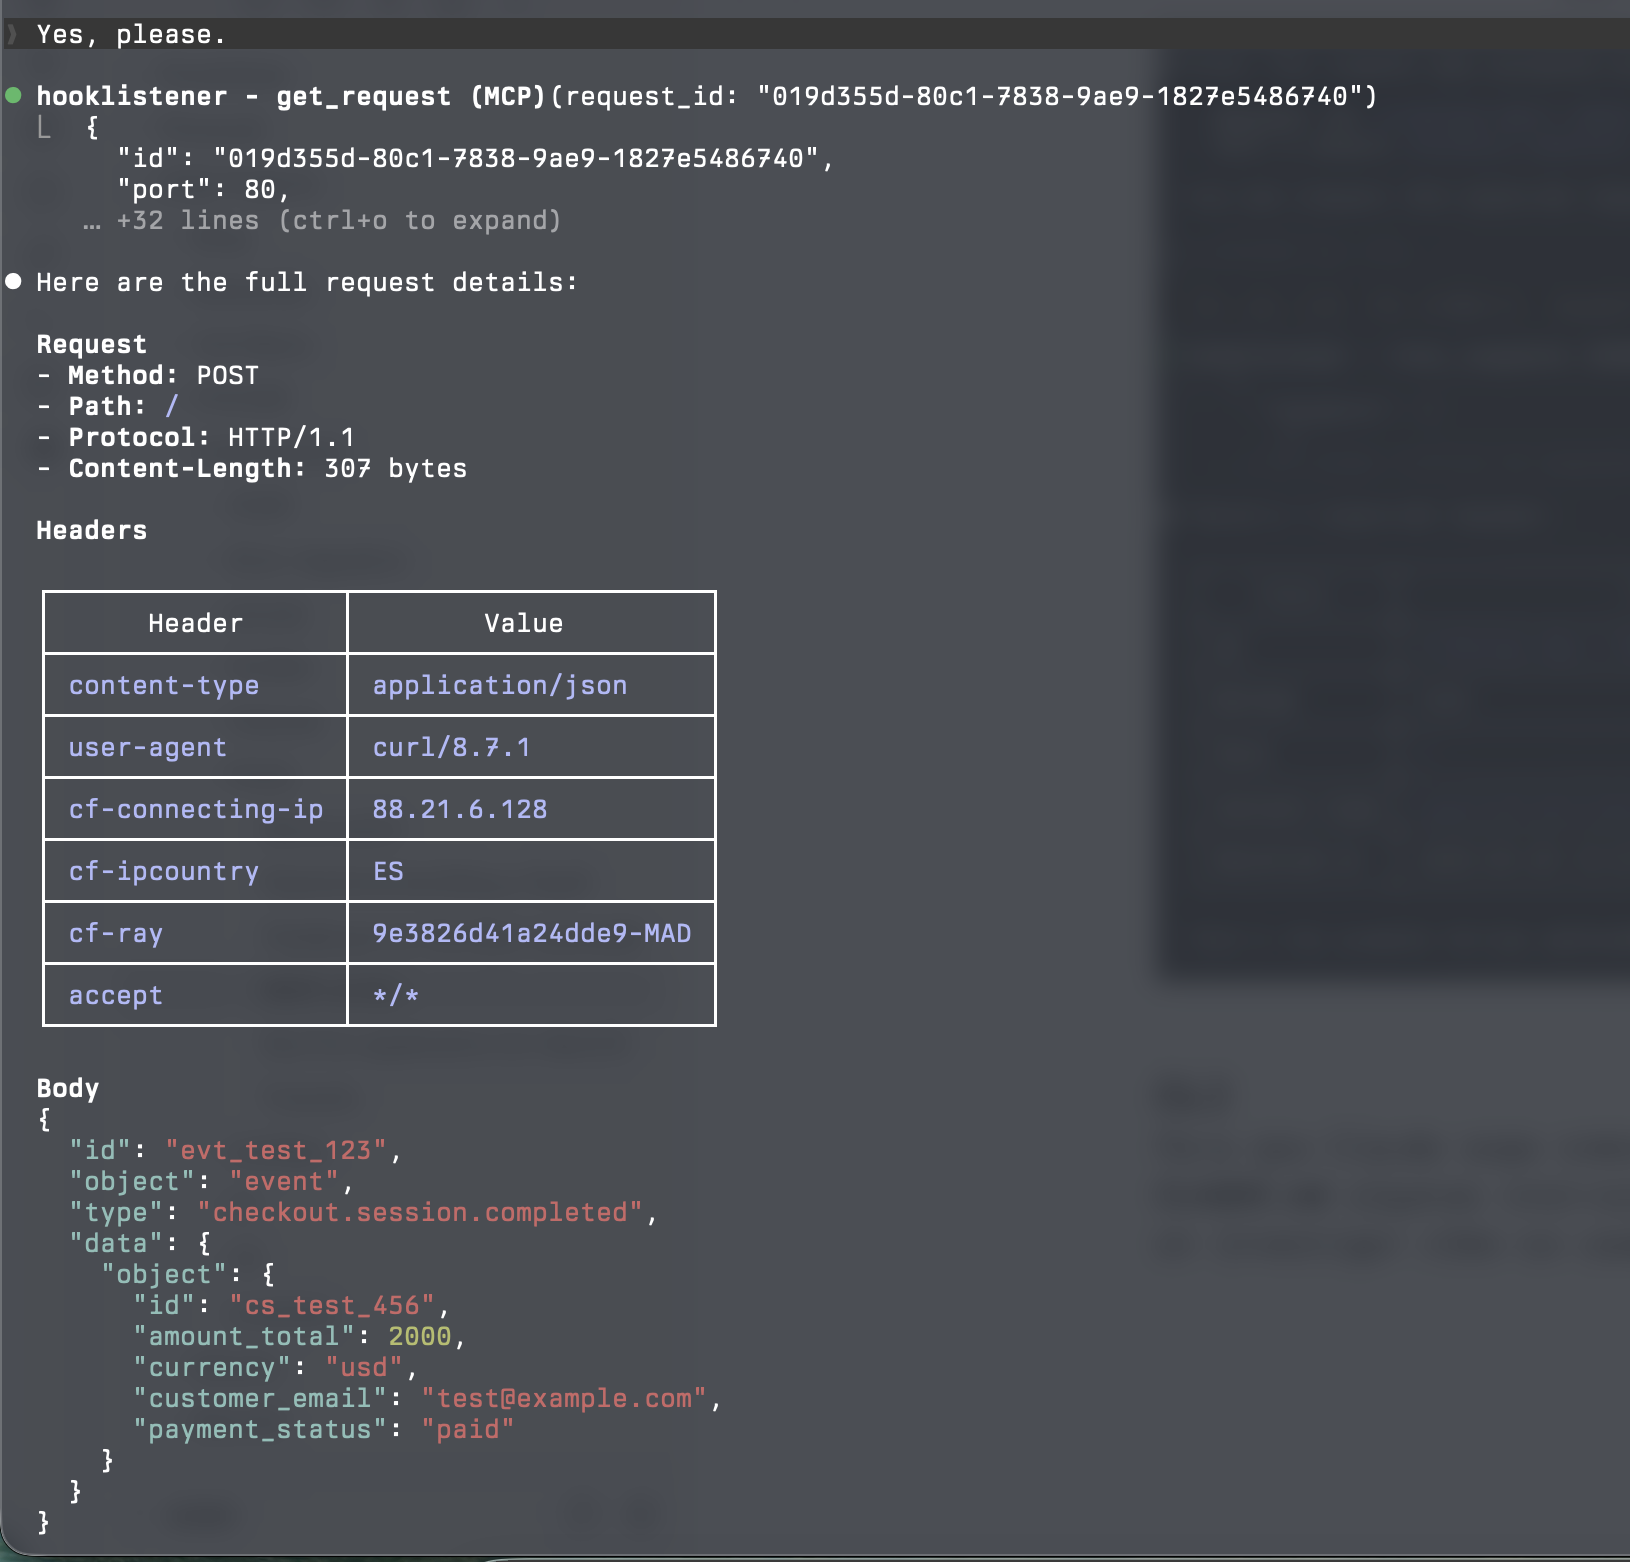This screenshot has height=1562, width=1630.
Task: Toggle the cf-ipcountry ES row
Action: click(x=378, y=870)
